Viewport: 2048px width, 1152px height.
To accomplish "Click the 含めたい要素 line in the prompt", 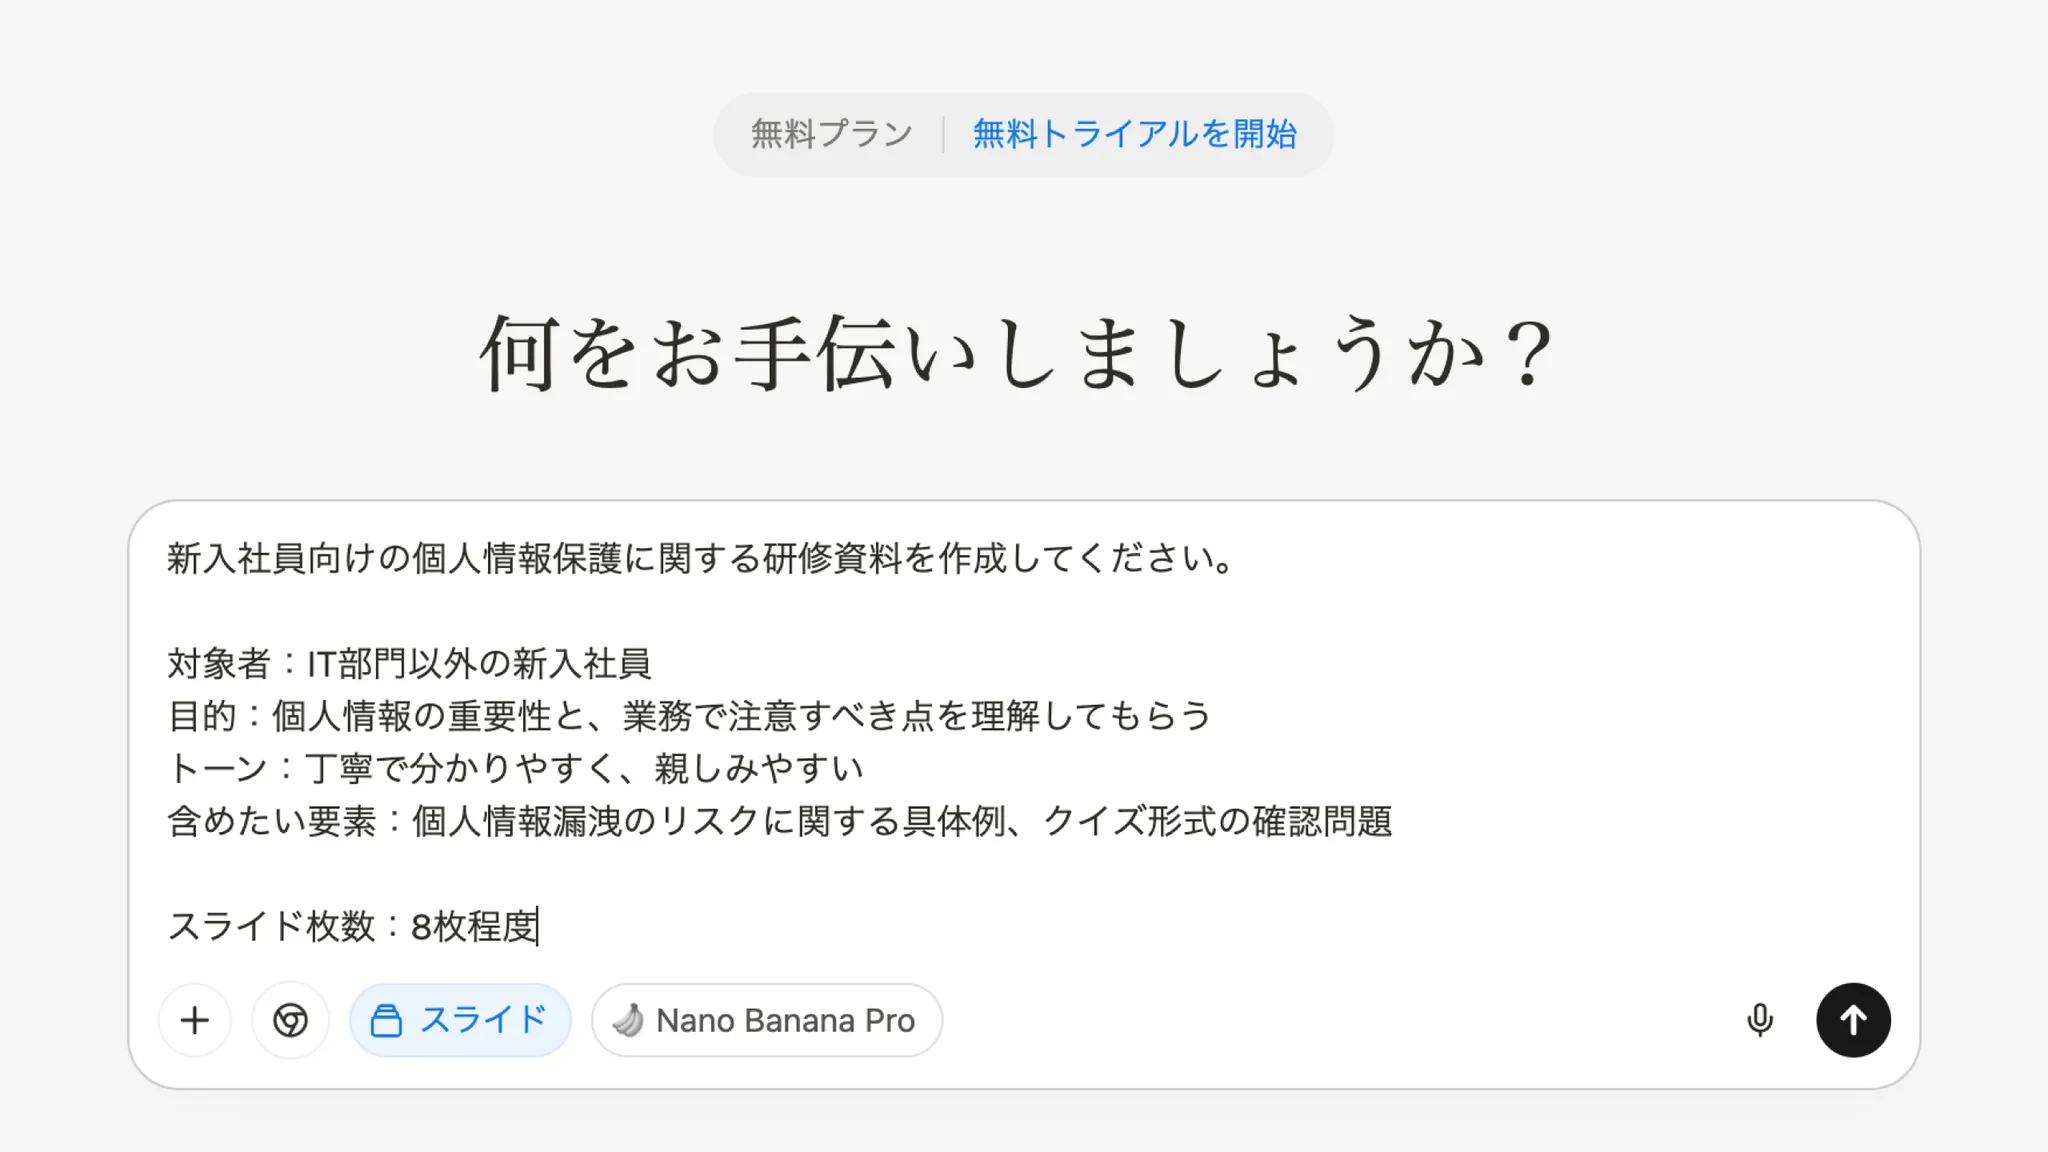I will (x=780, y=821).
